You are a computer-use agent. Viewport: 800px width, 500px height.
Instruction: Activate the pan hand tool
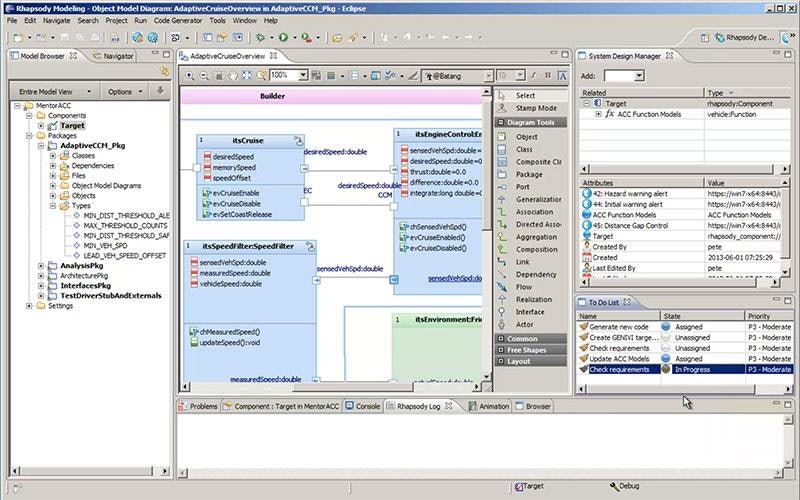[233, 76]
